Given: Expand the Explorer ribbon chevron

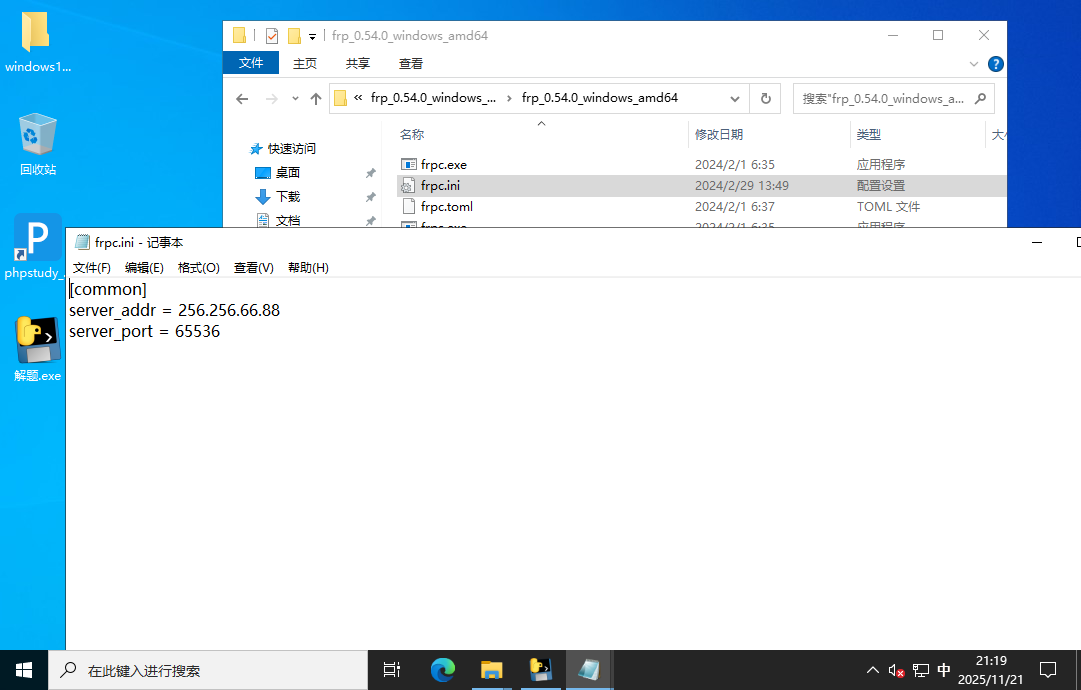Looking at the screenshot, I should (x=973, y=64).
